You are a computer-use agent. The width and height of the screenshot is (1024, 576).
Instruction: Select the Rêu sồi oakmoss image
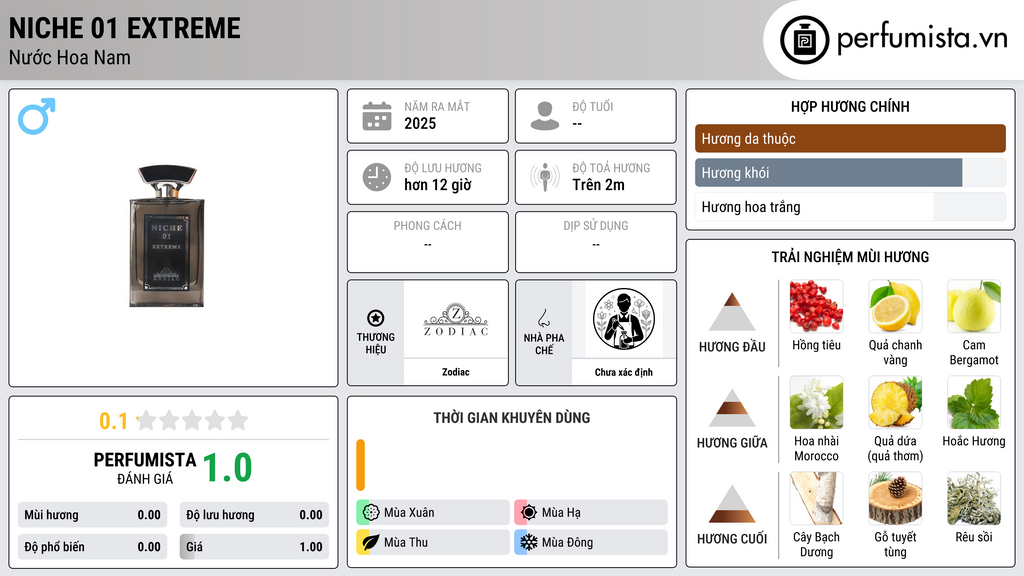(974, 498)
